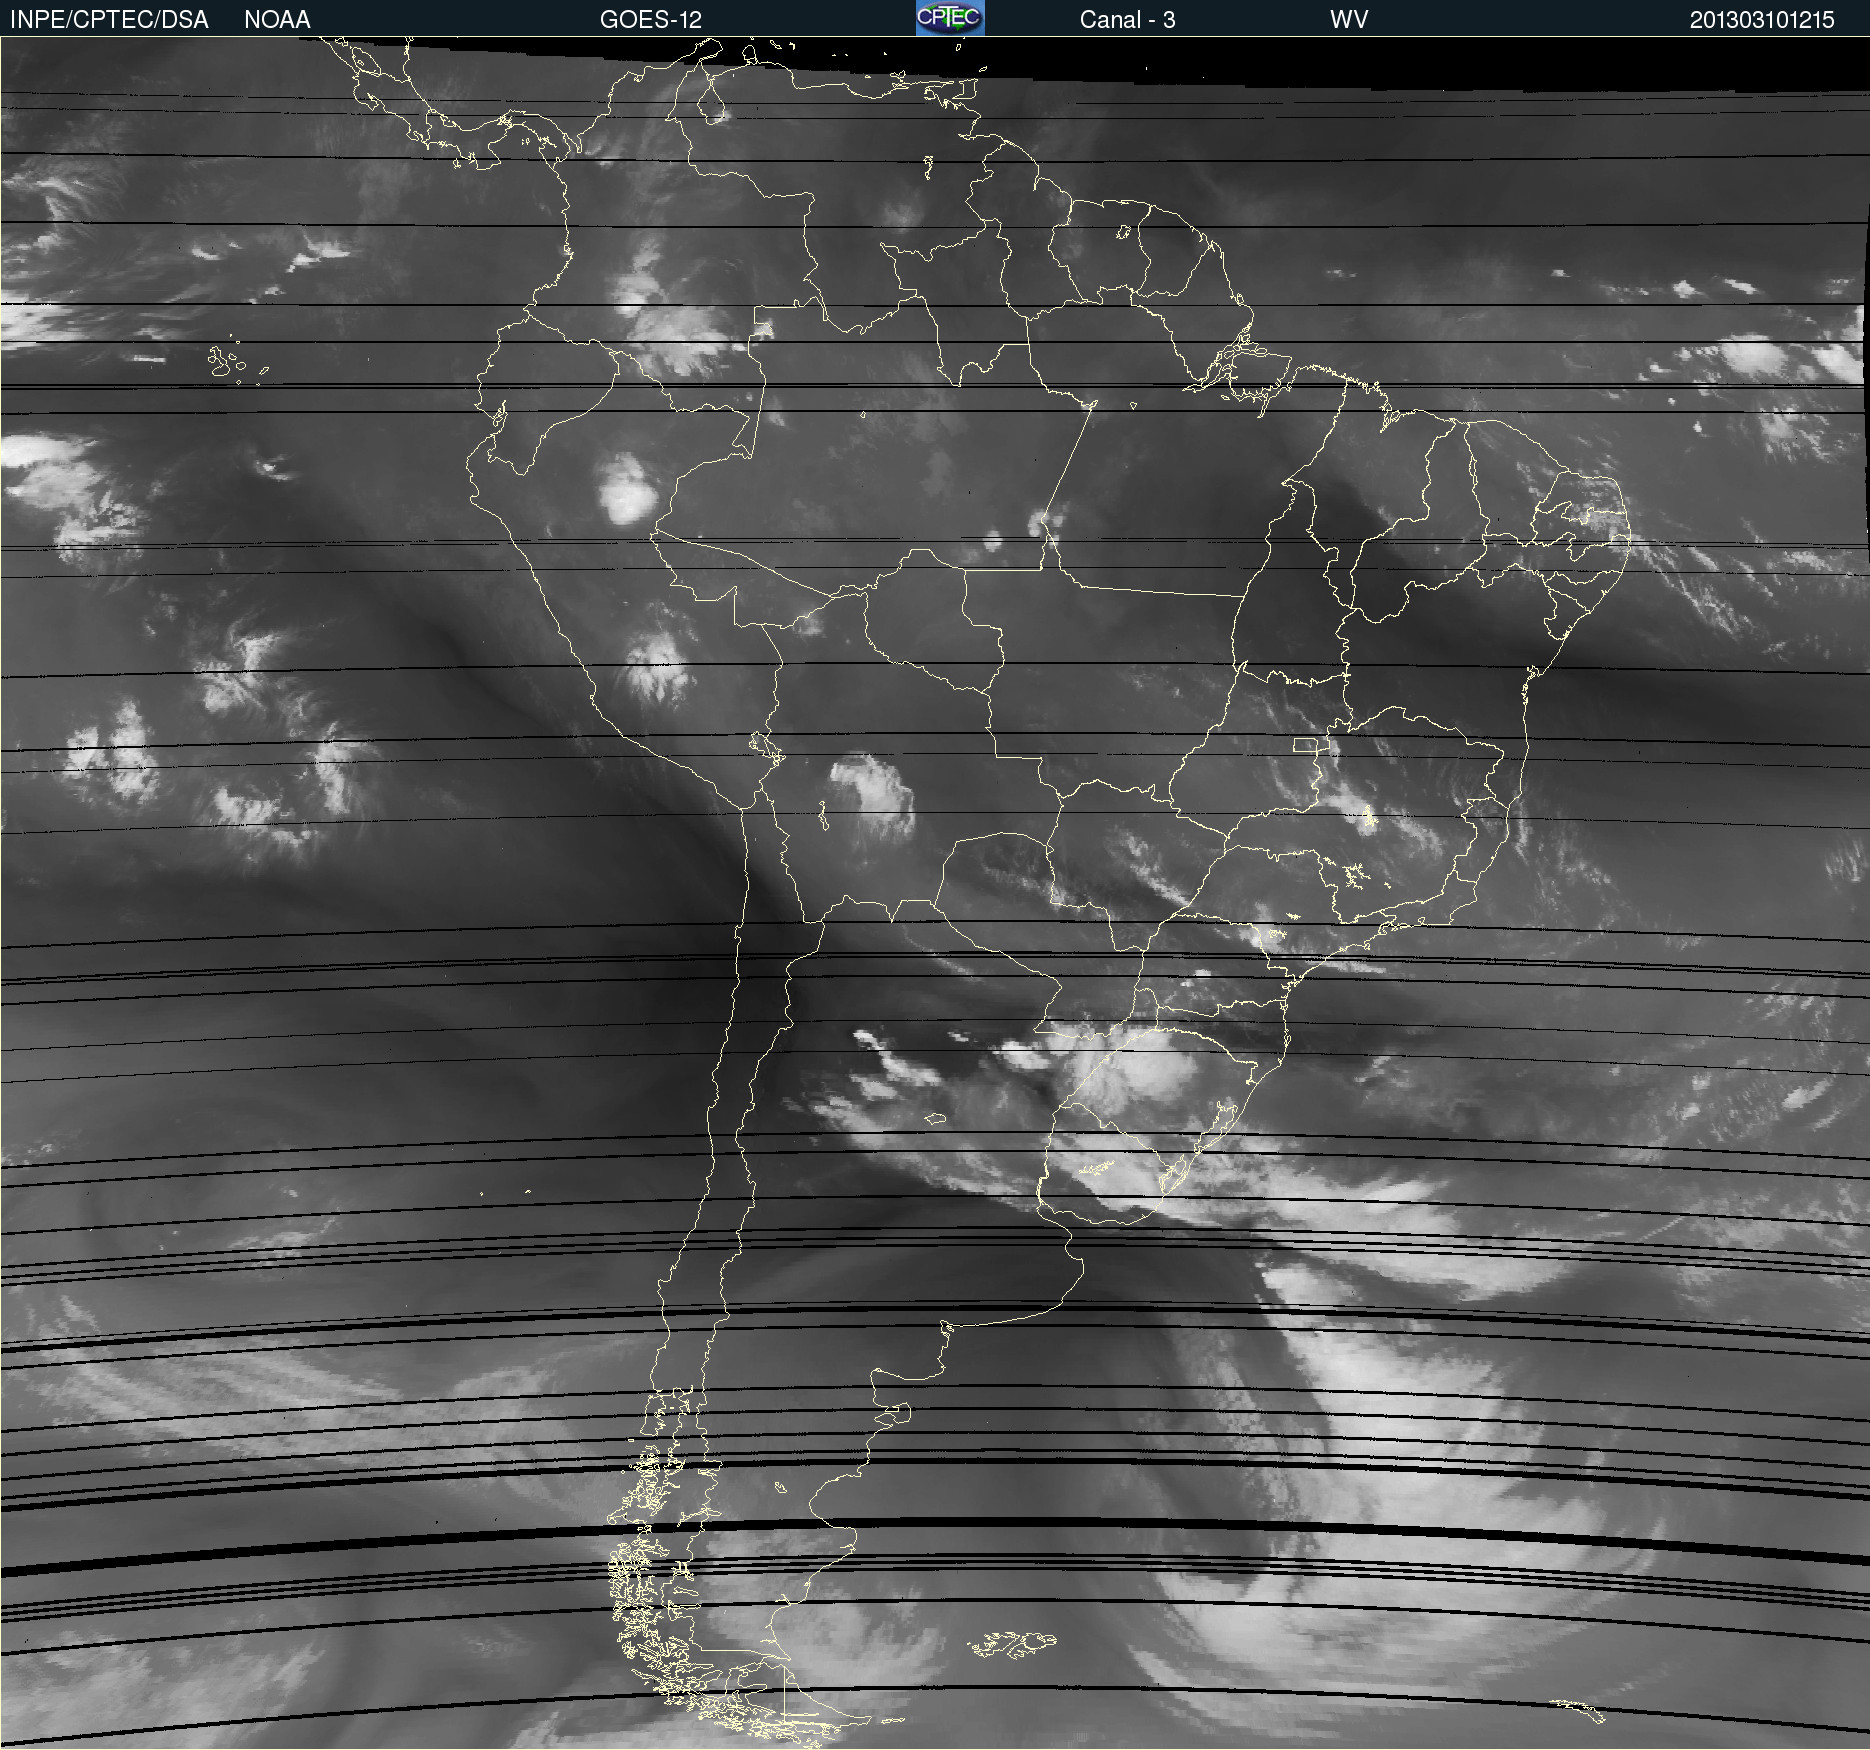Click the INPE/CPTEC/DSA header text
The width and height of the screenshot is (1870, 1750).
pos(109,20)
